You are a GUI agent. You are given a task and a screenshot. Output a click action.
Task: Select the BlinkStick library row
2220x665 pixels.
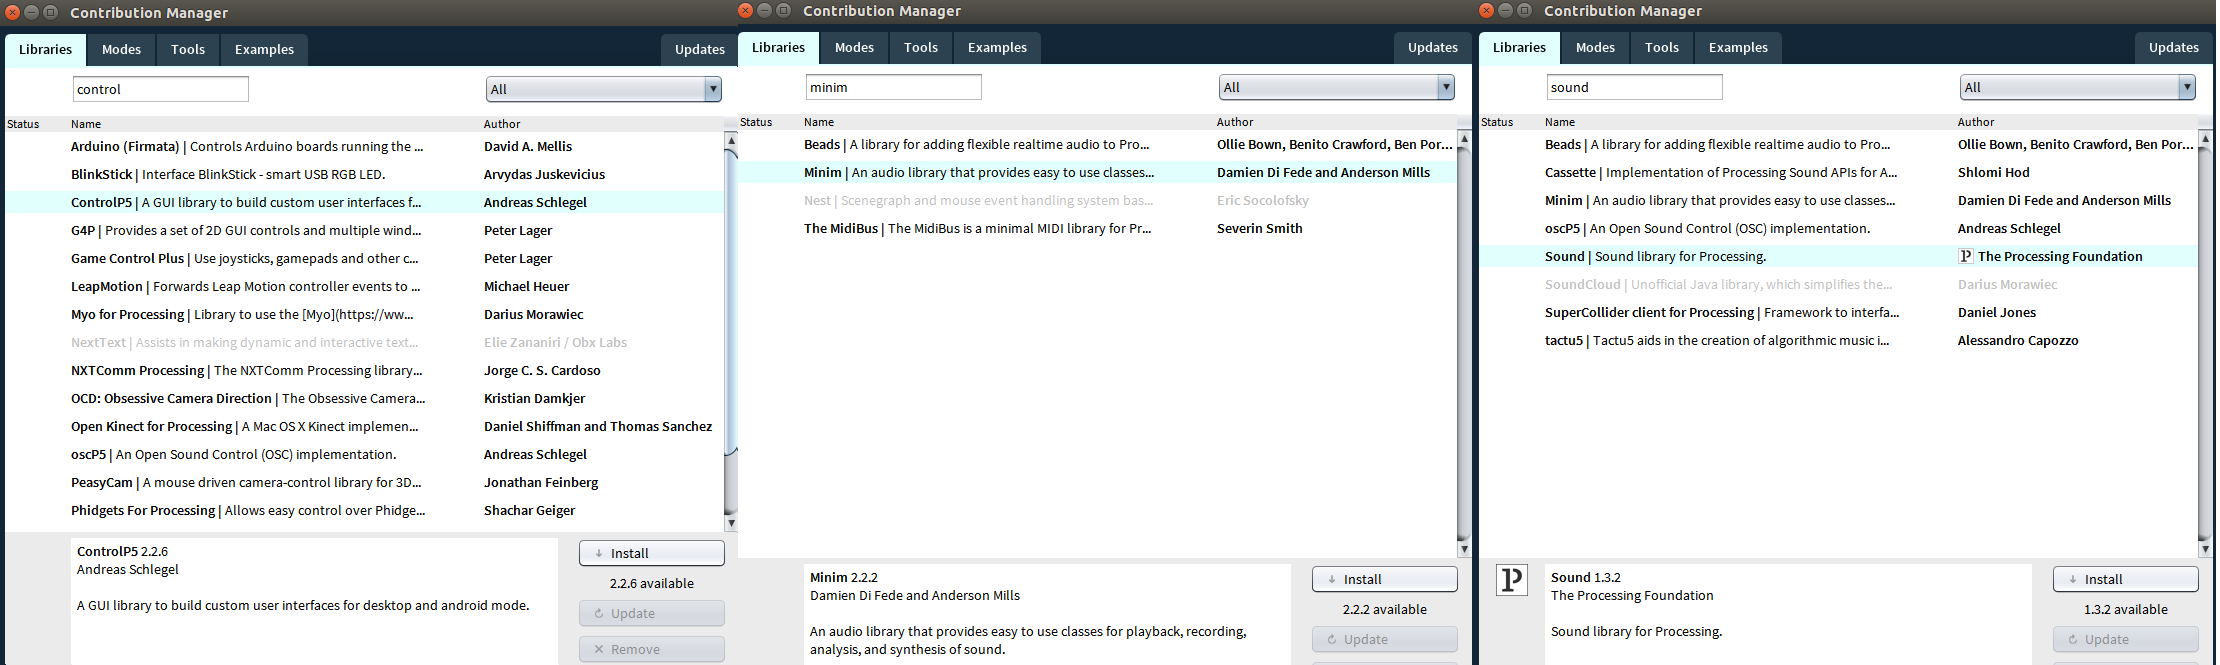(364, 174)
